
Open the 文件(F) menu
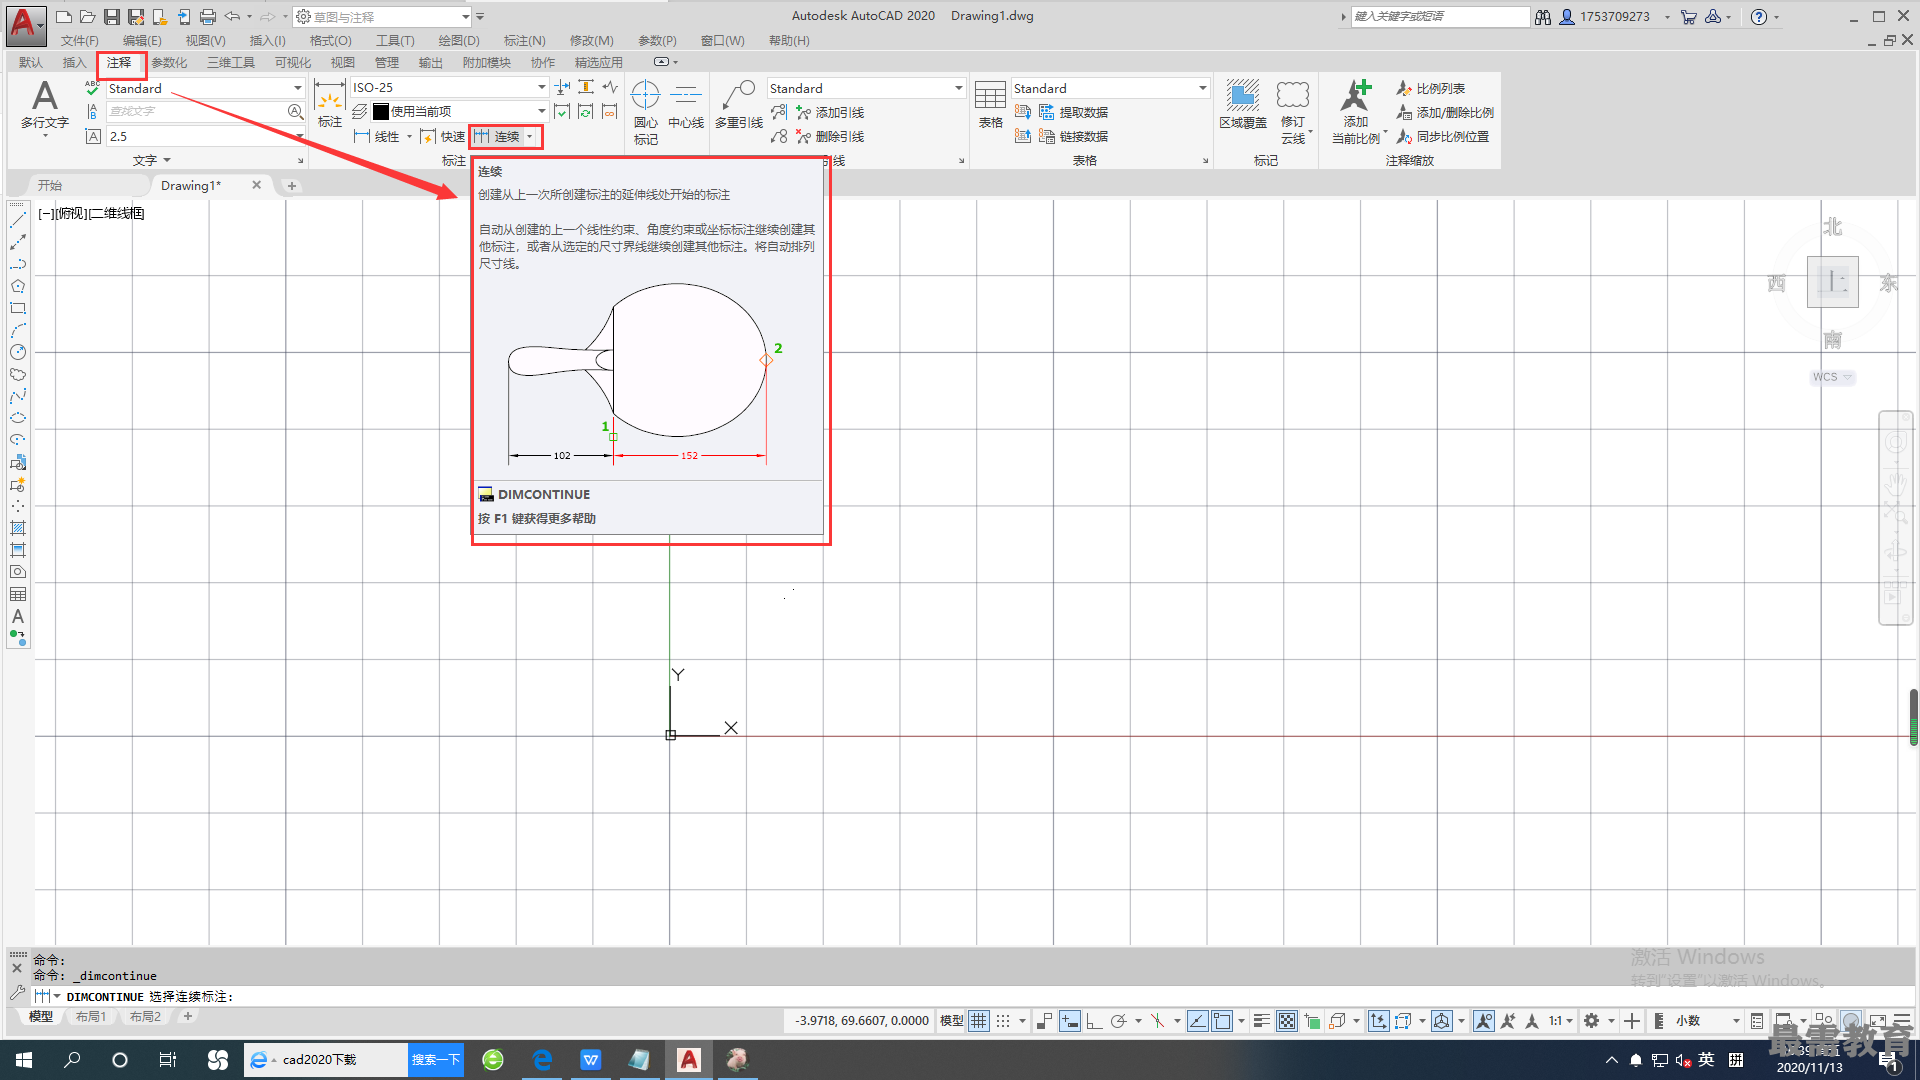79,40
